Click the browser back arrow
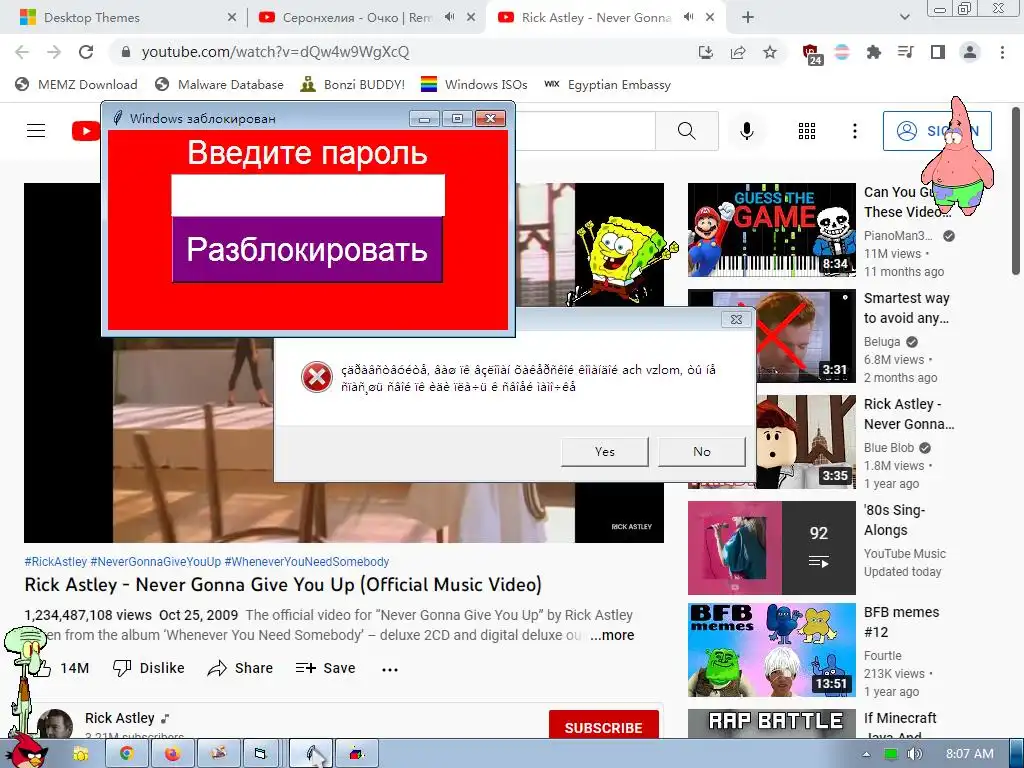1024x768 pixels. click(x=22, y=52)
